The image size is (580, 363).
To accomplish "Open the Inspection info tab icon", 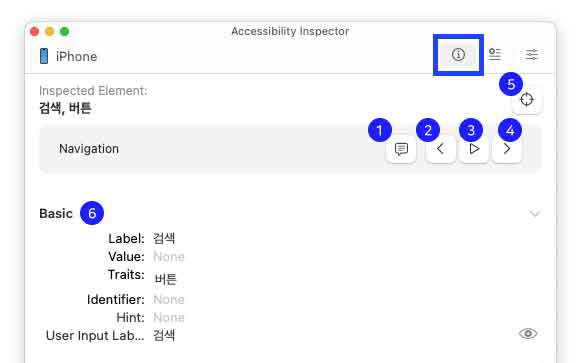I will 458,55.
